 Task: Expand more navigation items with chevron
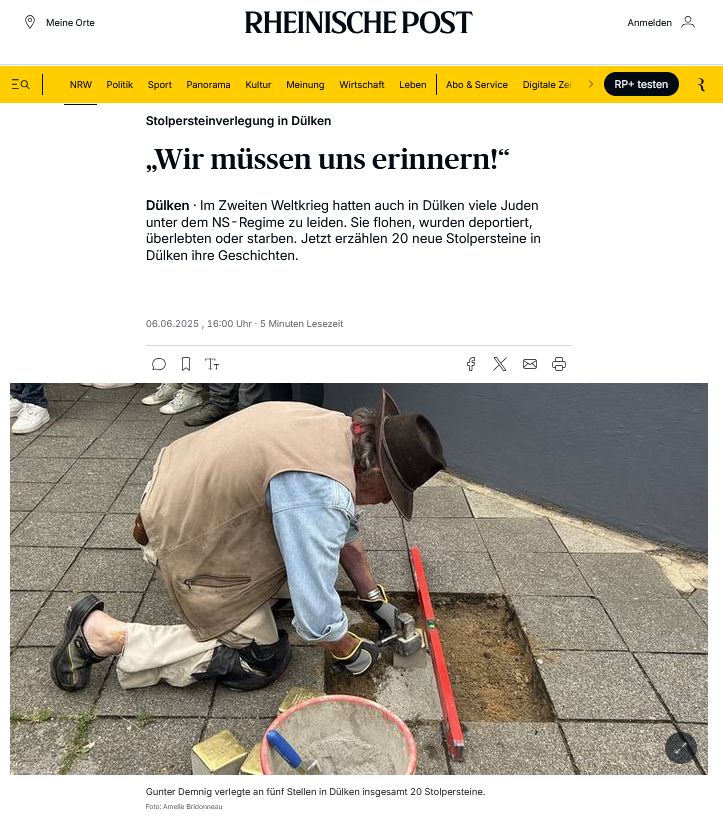point(591,85)
